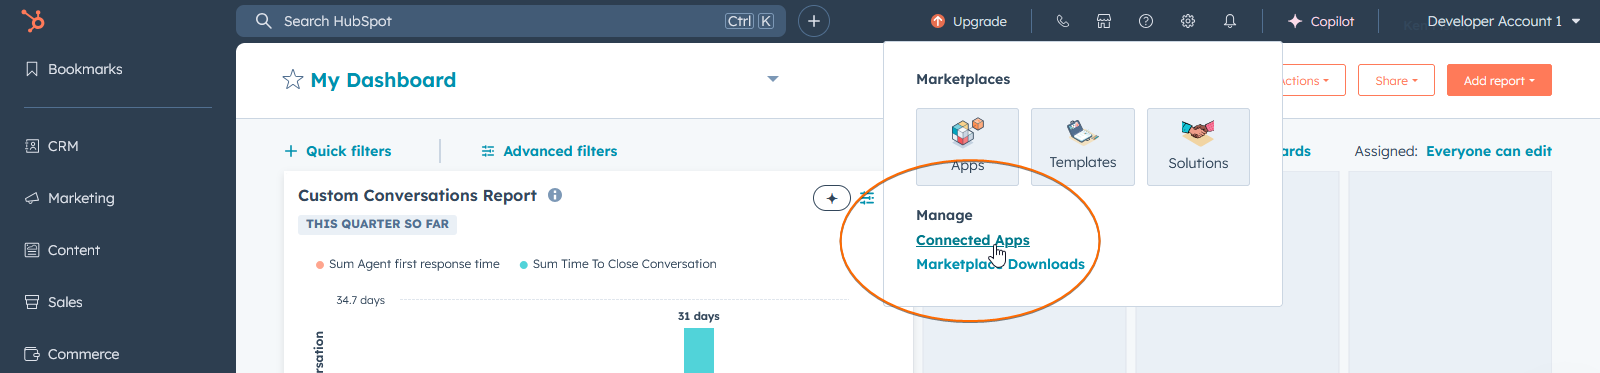Open the notifications bell
Screen dimensions: 1600x373
pos(1230,21)
